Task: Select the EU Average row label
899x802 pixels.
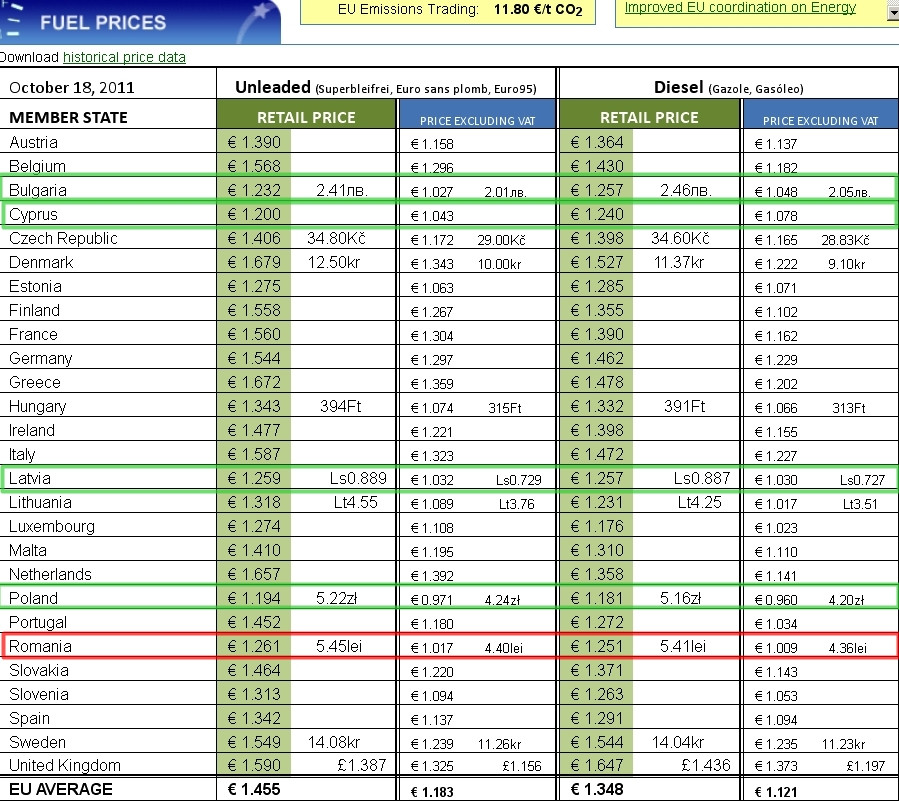Action: (x=61, y=789)
